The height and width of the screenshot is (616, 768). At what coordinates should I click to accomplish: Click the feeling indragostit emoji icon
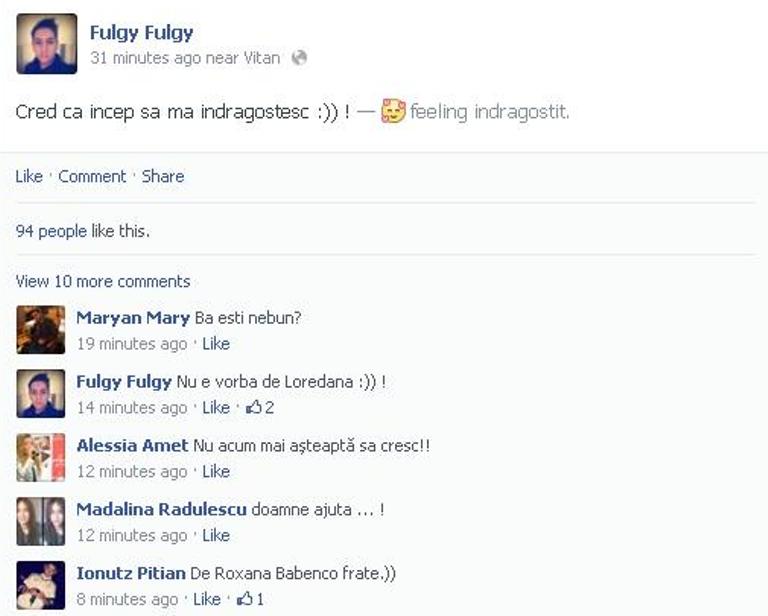click(x=393, y=111)
